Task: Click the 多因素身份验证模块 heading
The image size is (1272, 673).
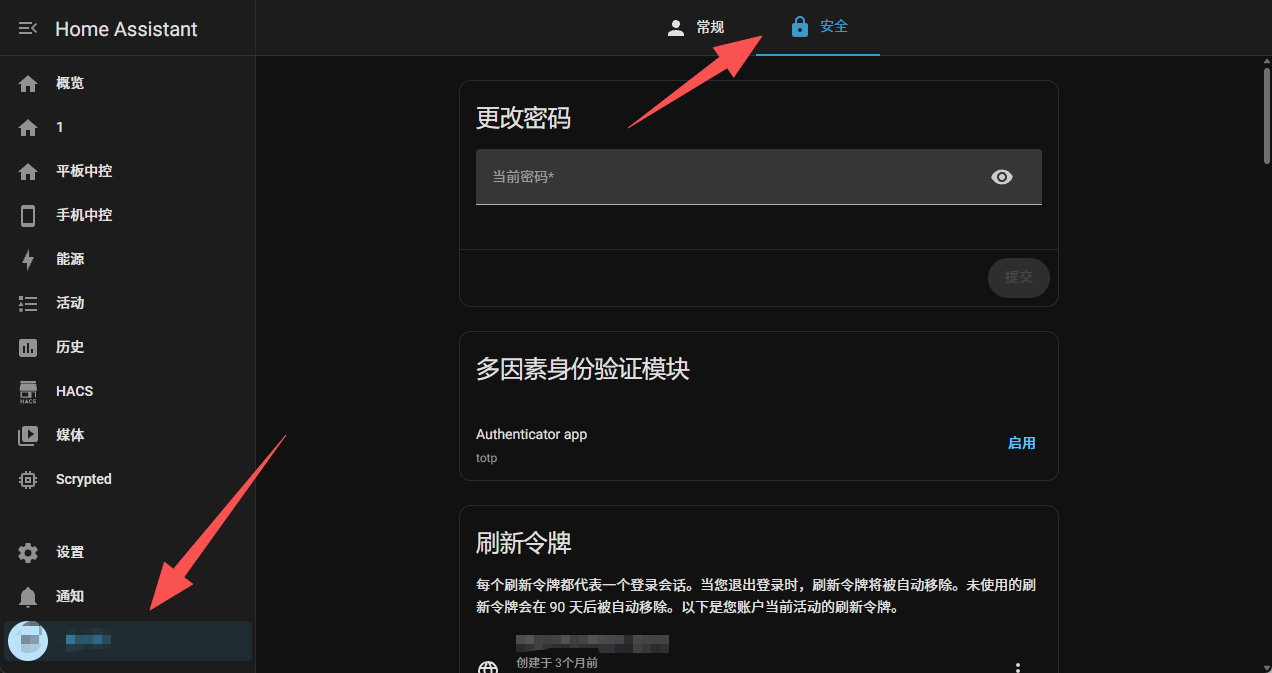Action: [582, 369]
